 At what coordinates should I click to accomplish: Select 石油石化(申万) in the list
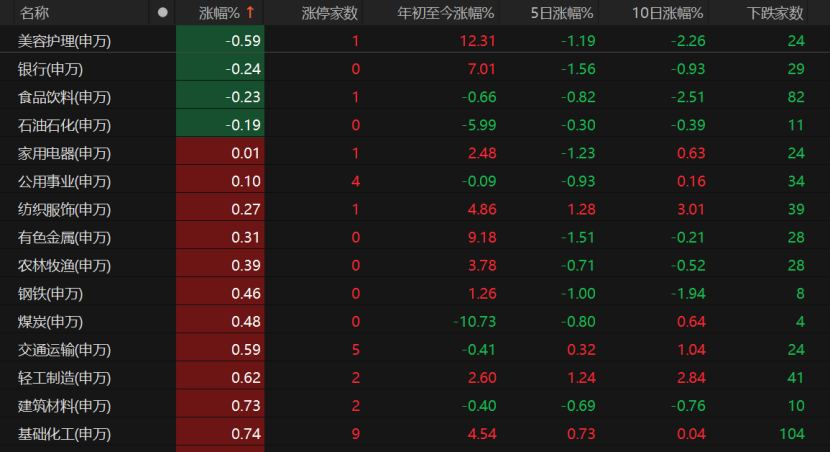pos(64,125)
